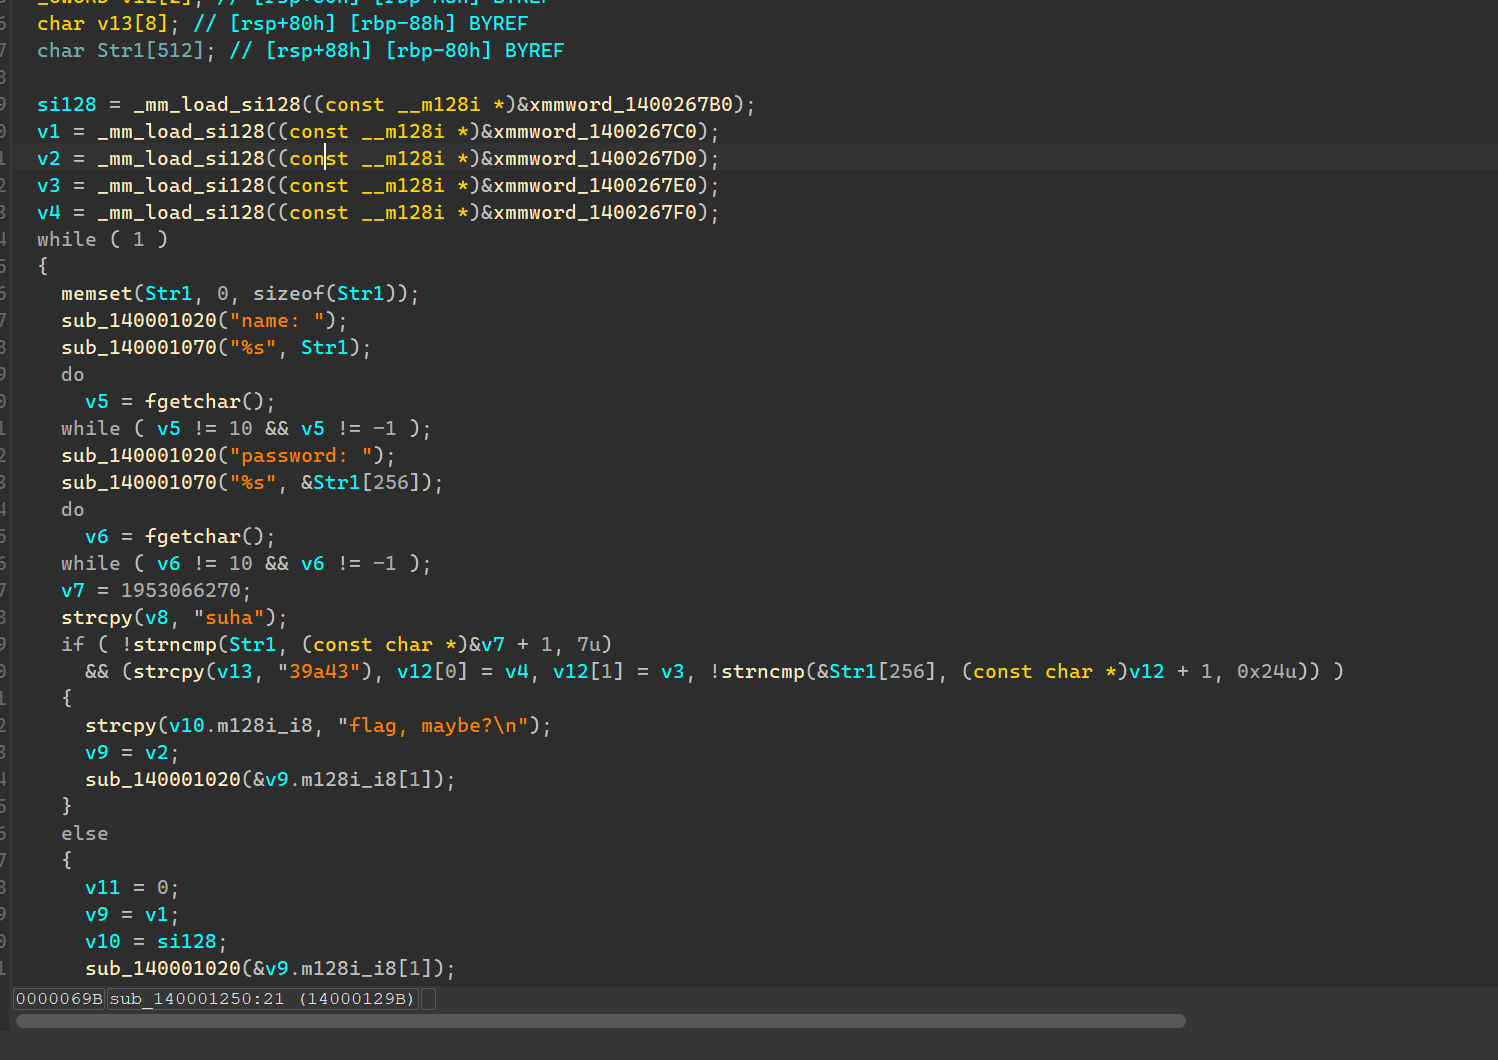This screenshot has height=1060, width=1498.
Task: Click the "flag, maybe?\n" string literal
Action: [438, 726]
